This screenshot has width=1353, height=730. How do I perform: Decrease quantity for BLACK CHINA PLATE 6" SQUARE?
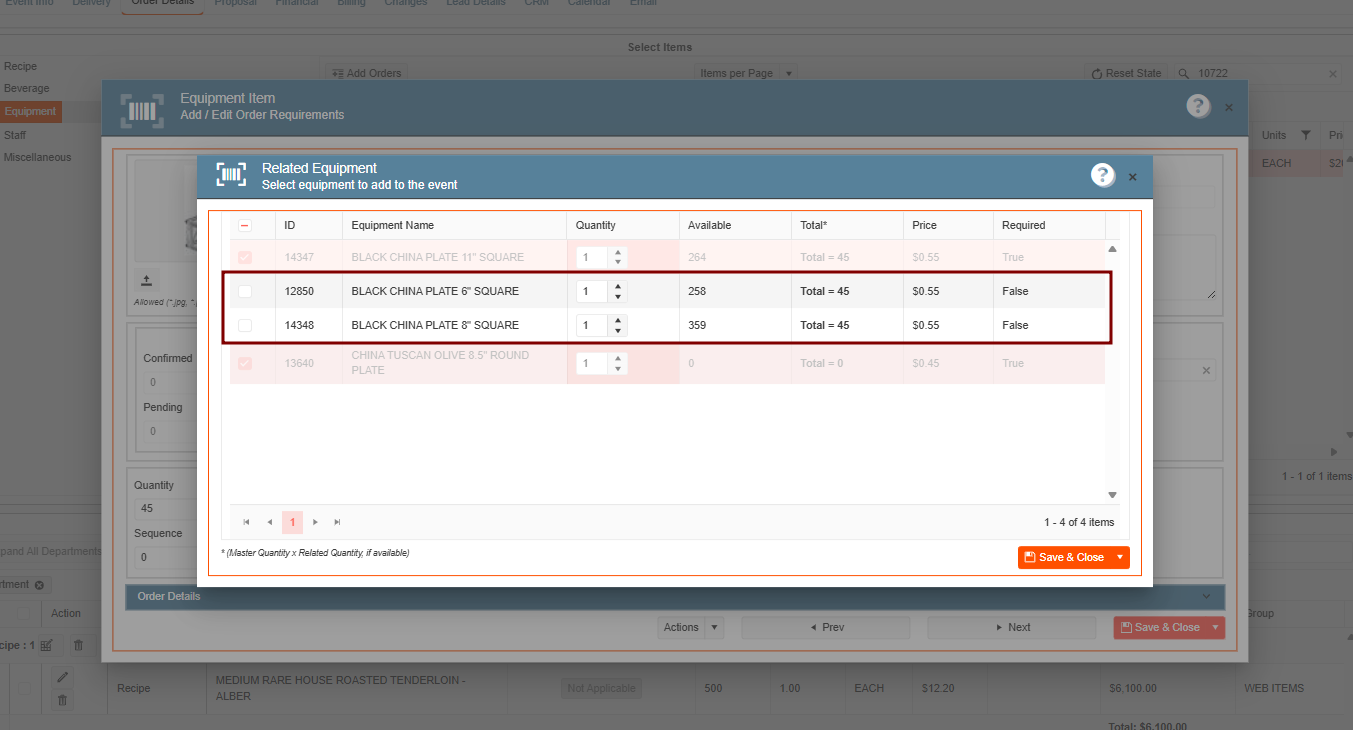coord(618,297)
